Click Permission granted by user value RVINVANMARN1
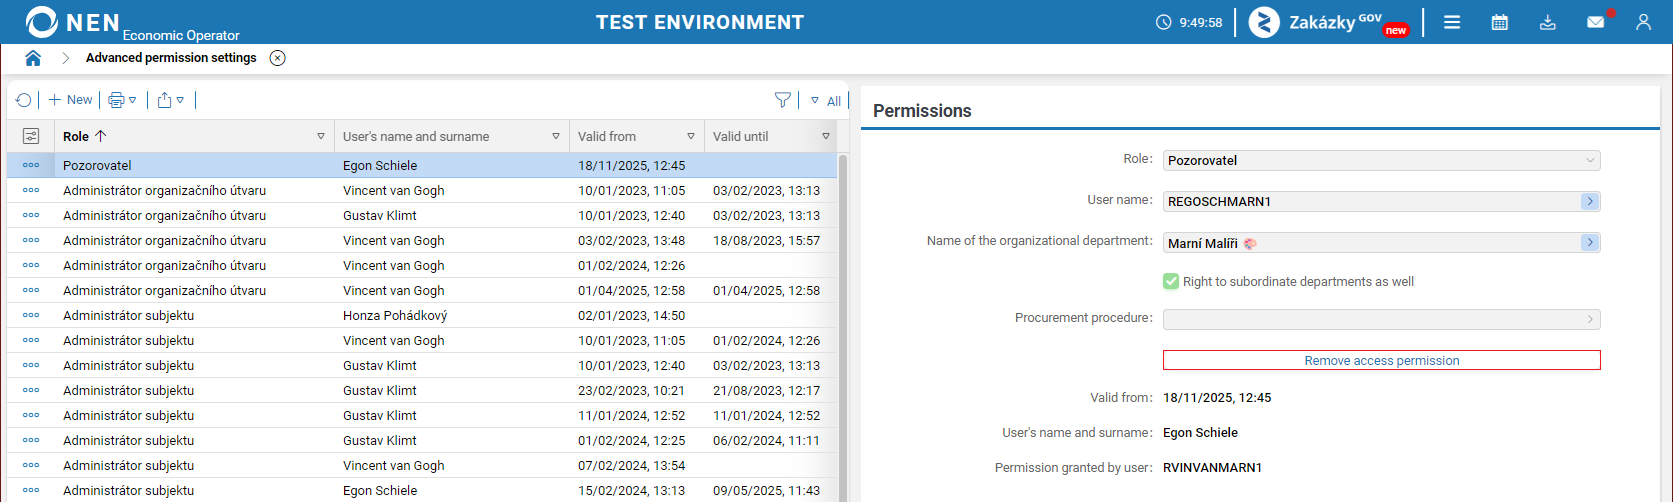 click(1212, 467)
